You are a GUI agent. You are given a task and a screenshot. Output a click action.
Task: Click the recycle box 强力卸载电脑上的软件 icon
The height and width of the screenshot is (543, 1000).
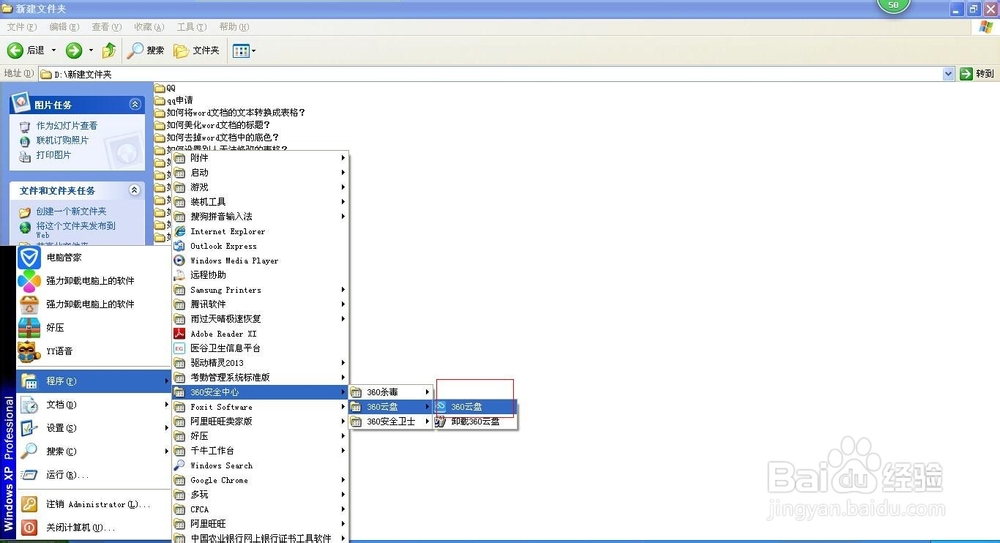pyautogui.click(x=29, y=304)
